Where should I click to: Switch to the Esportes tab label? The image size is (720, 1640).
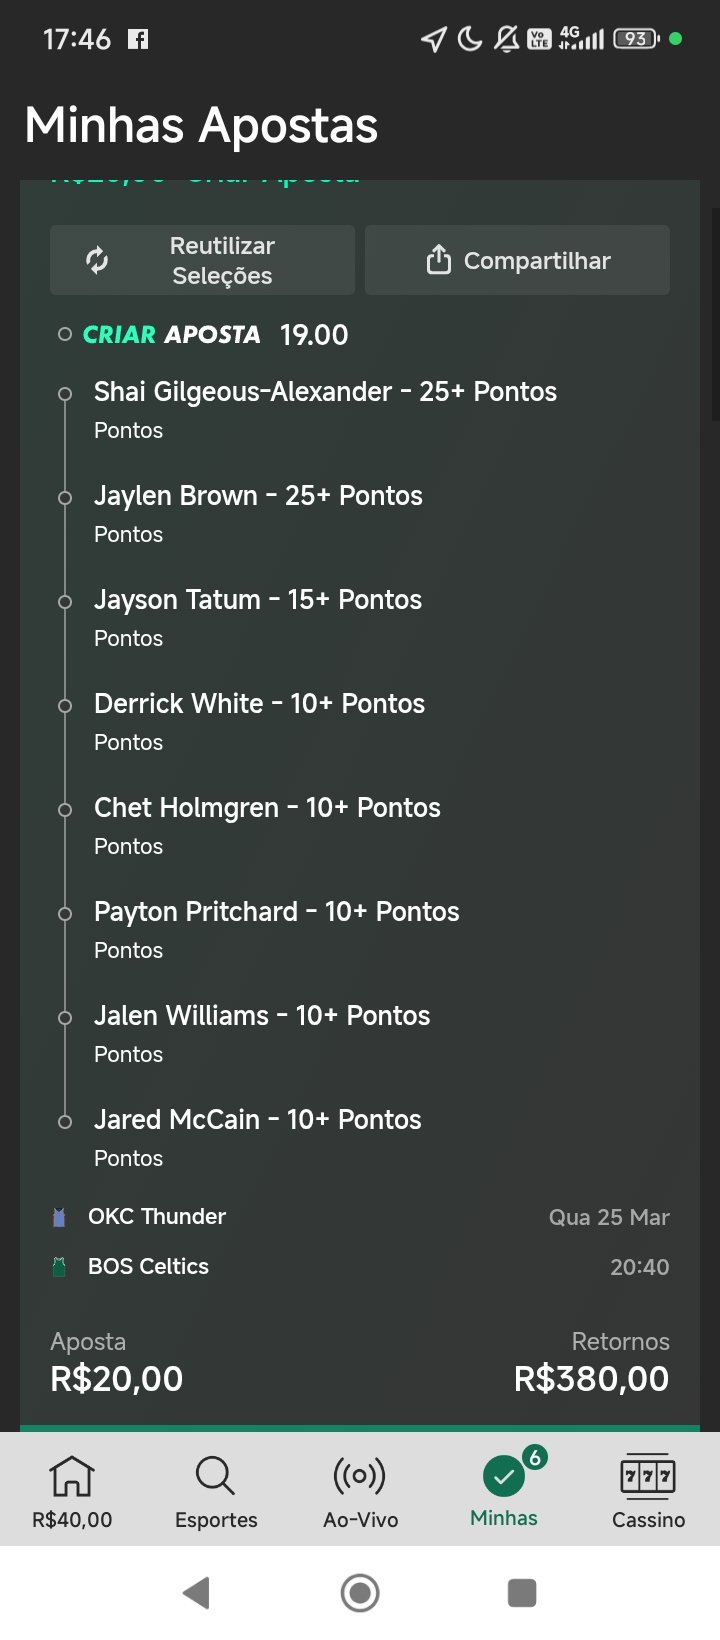(216, 1520)
